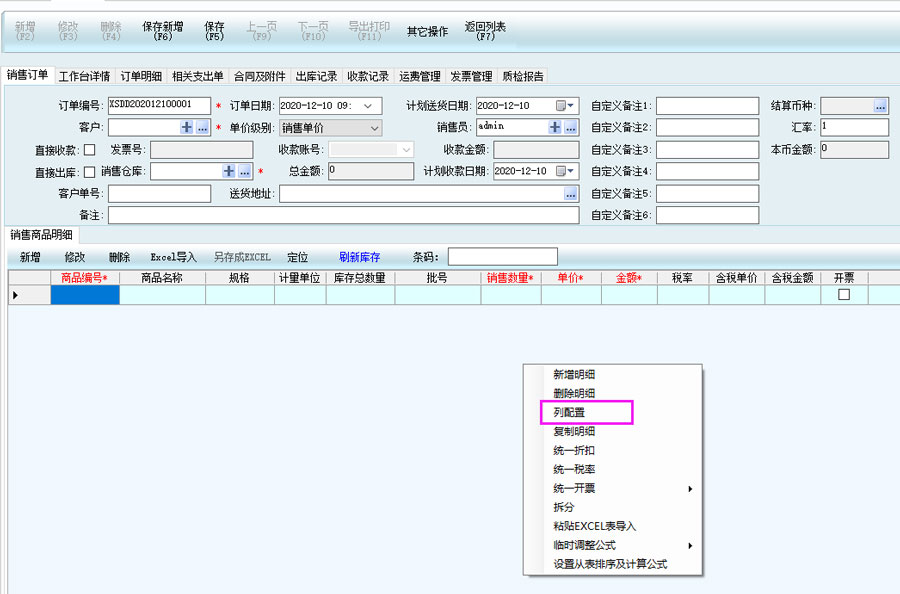The width and height of the screenshot is (900, 594).
Task: Choose 复制明细 from the context menu
Action: coord(574,431)
